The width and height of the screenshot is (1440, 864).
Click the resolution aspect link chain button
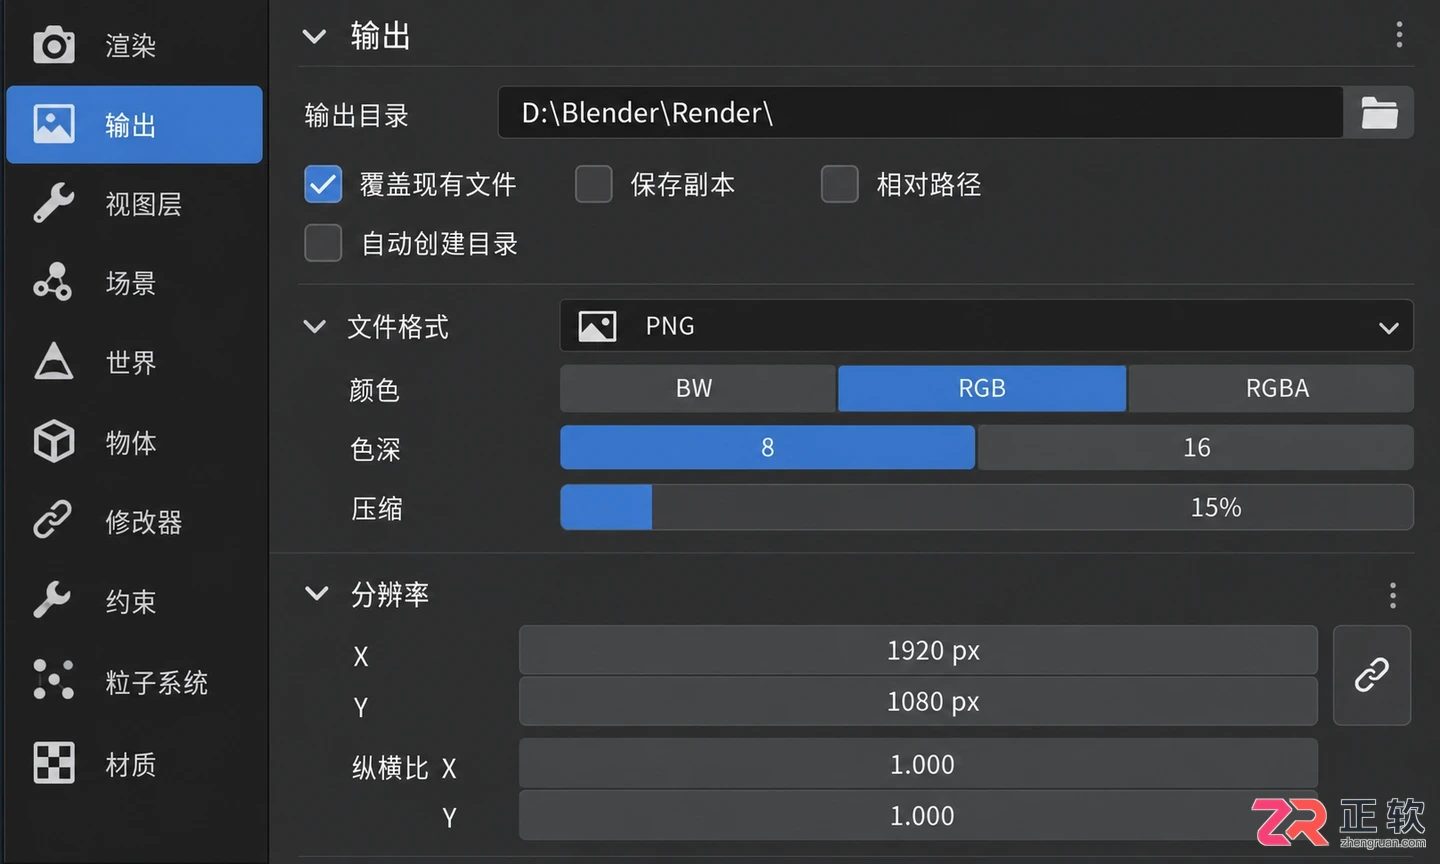[x=1372, y=675]
